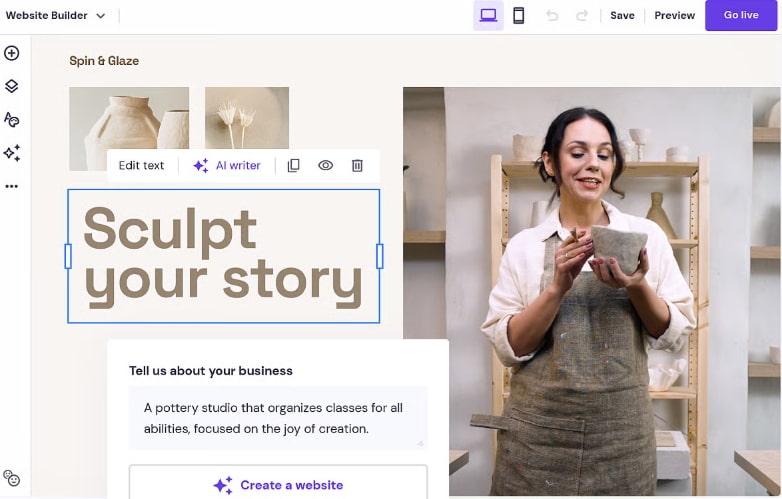Open the help smiley icon at bottom left

click(12, 478)
